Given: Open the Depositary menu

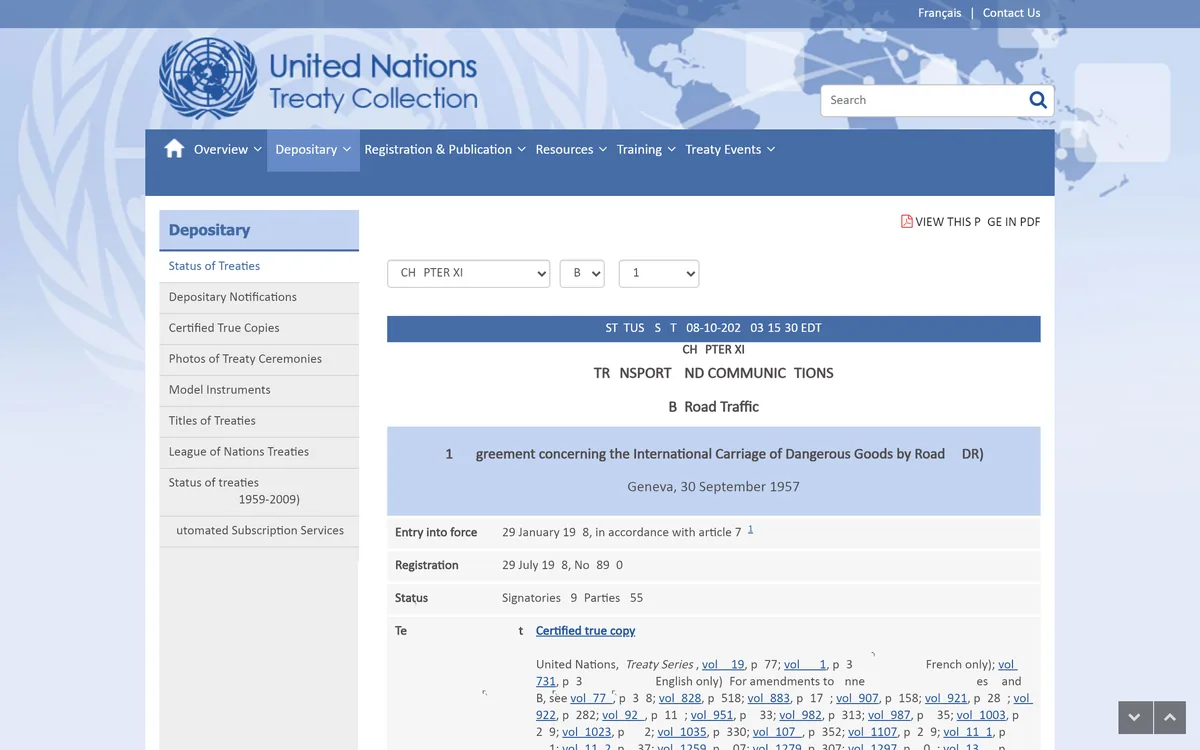Looking at the screenshot, I should 313,150.
